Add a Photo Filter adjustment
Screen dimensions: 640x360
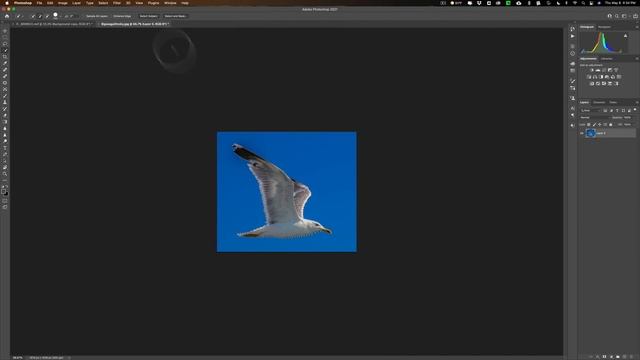(x=607, y=77)
